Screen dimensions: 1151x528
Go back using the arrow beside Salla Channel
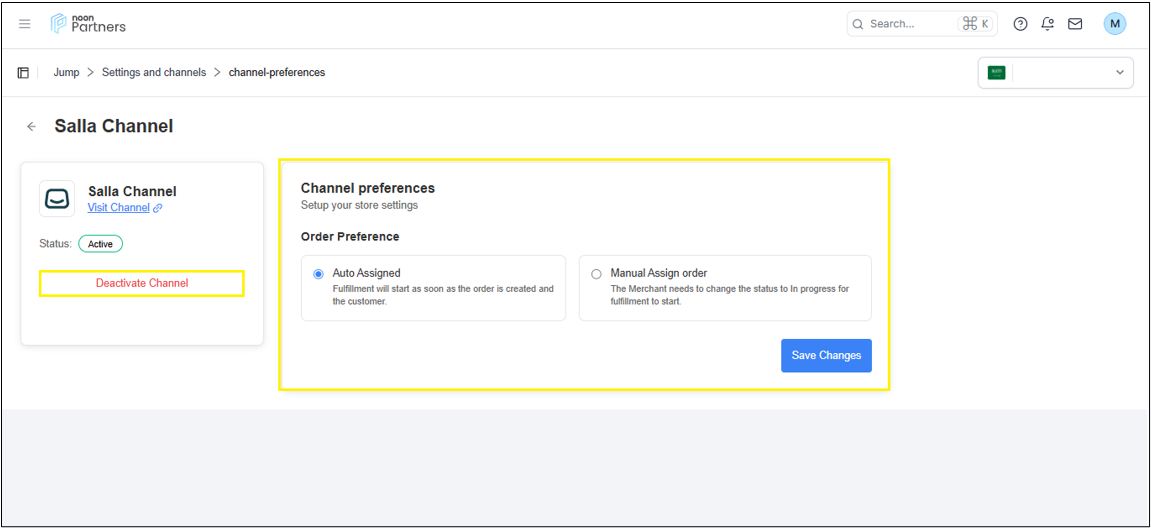[32, 126]
